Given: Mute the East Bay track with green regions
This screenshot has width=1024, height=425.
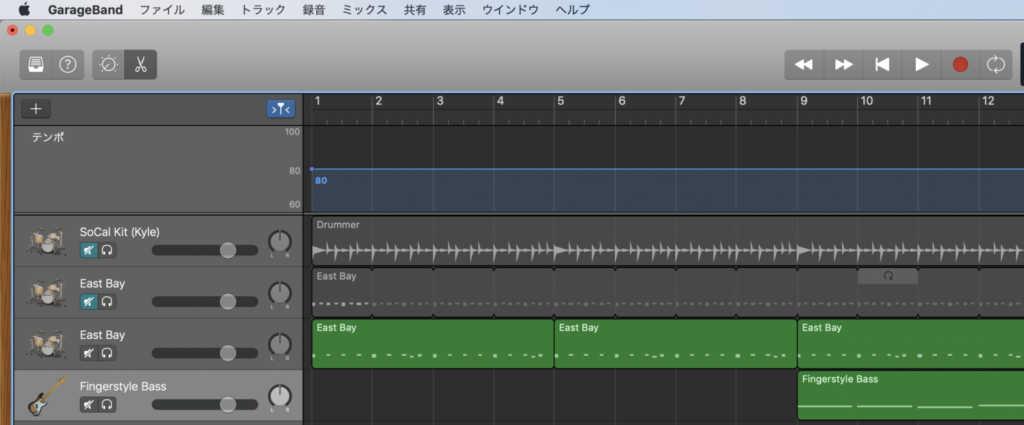Looking at the screenshot, I should [89, 353].
